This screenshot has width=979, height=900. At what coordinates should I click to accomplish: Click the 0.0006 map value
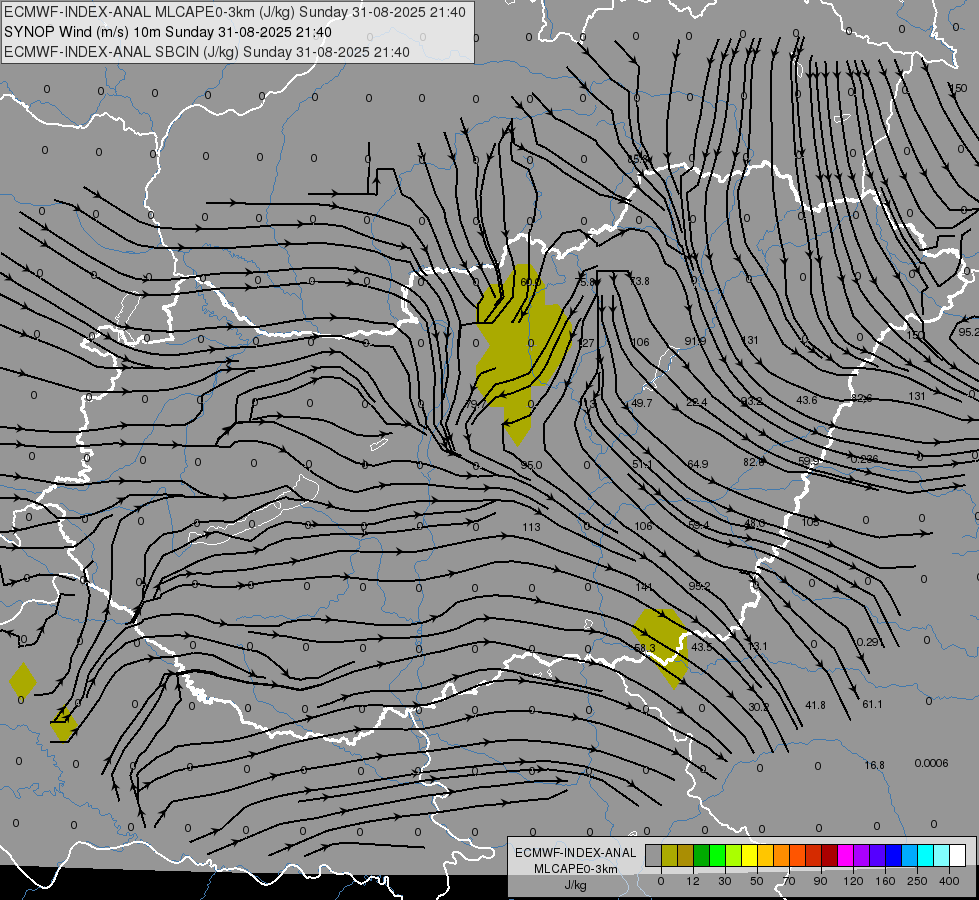pyautogui.click(x=932, y=763)
